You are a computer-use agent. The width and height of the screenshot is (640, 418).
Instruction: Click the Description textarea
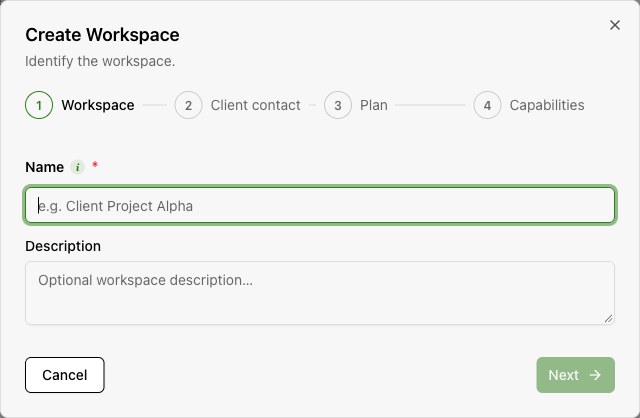[x=320, y=293]
